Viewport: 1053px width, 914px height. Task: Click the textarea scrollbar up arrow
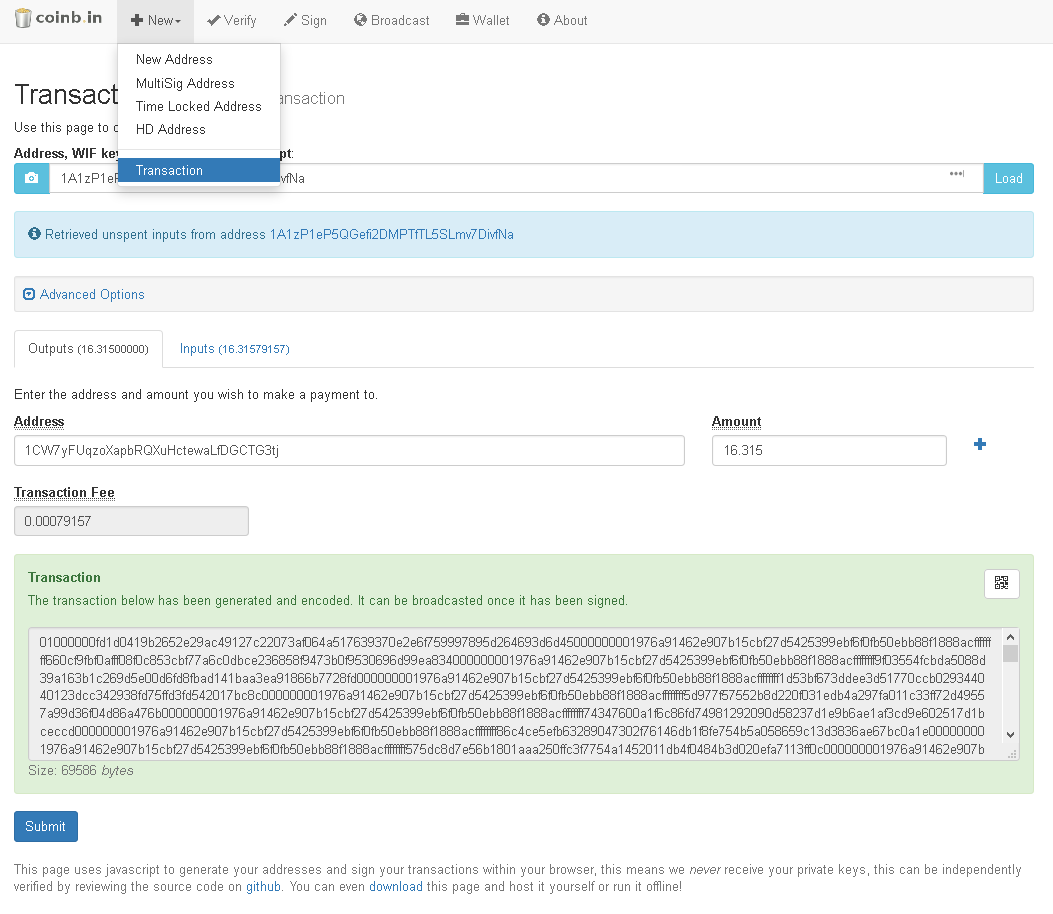click(x=1010, y=636)
